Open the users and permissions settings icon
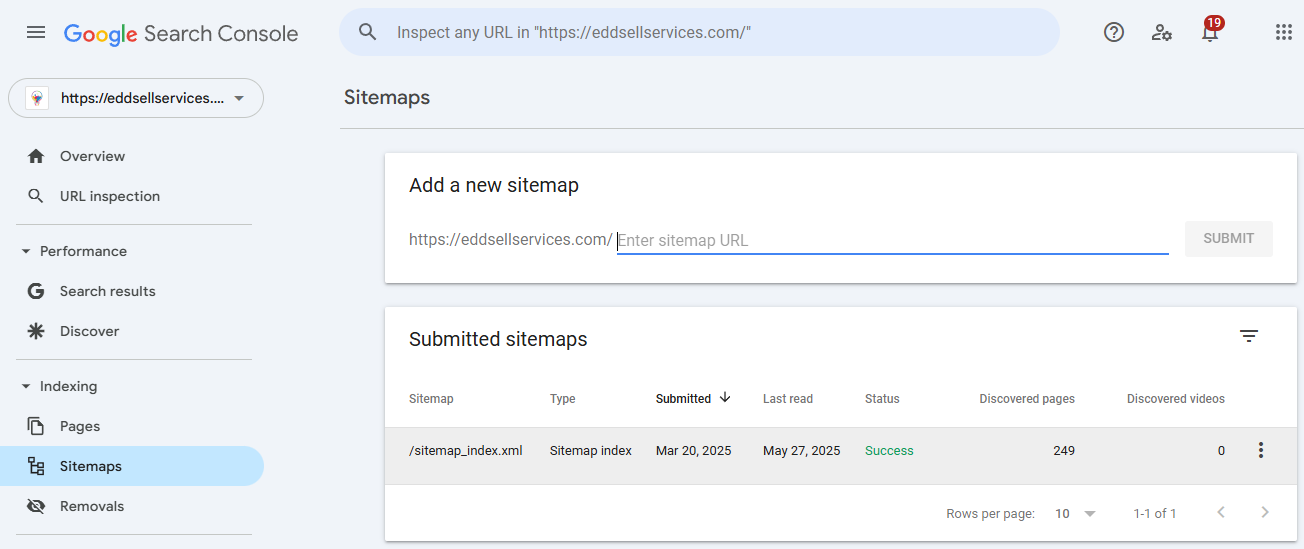 (x=1161, y=32)
